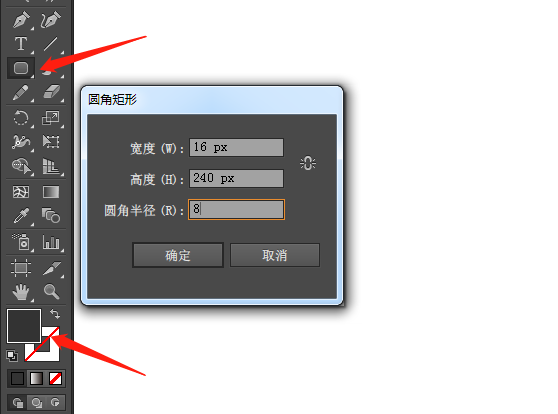
Task: Select the Rotate tool
Action: click(21, 118)
